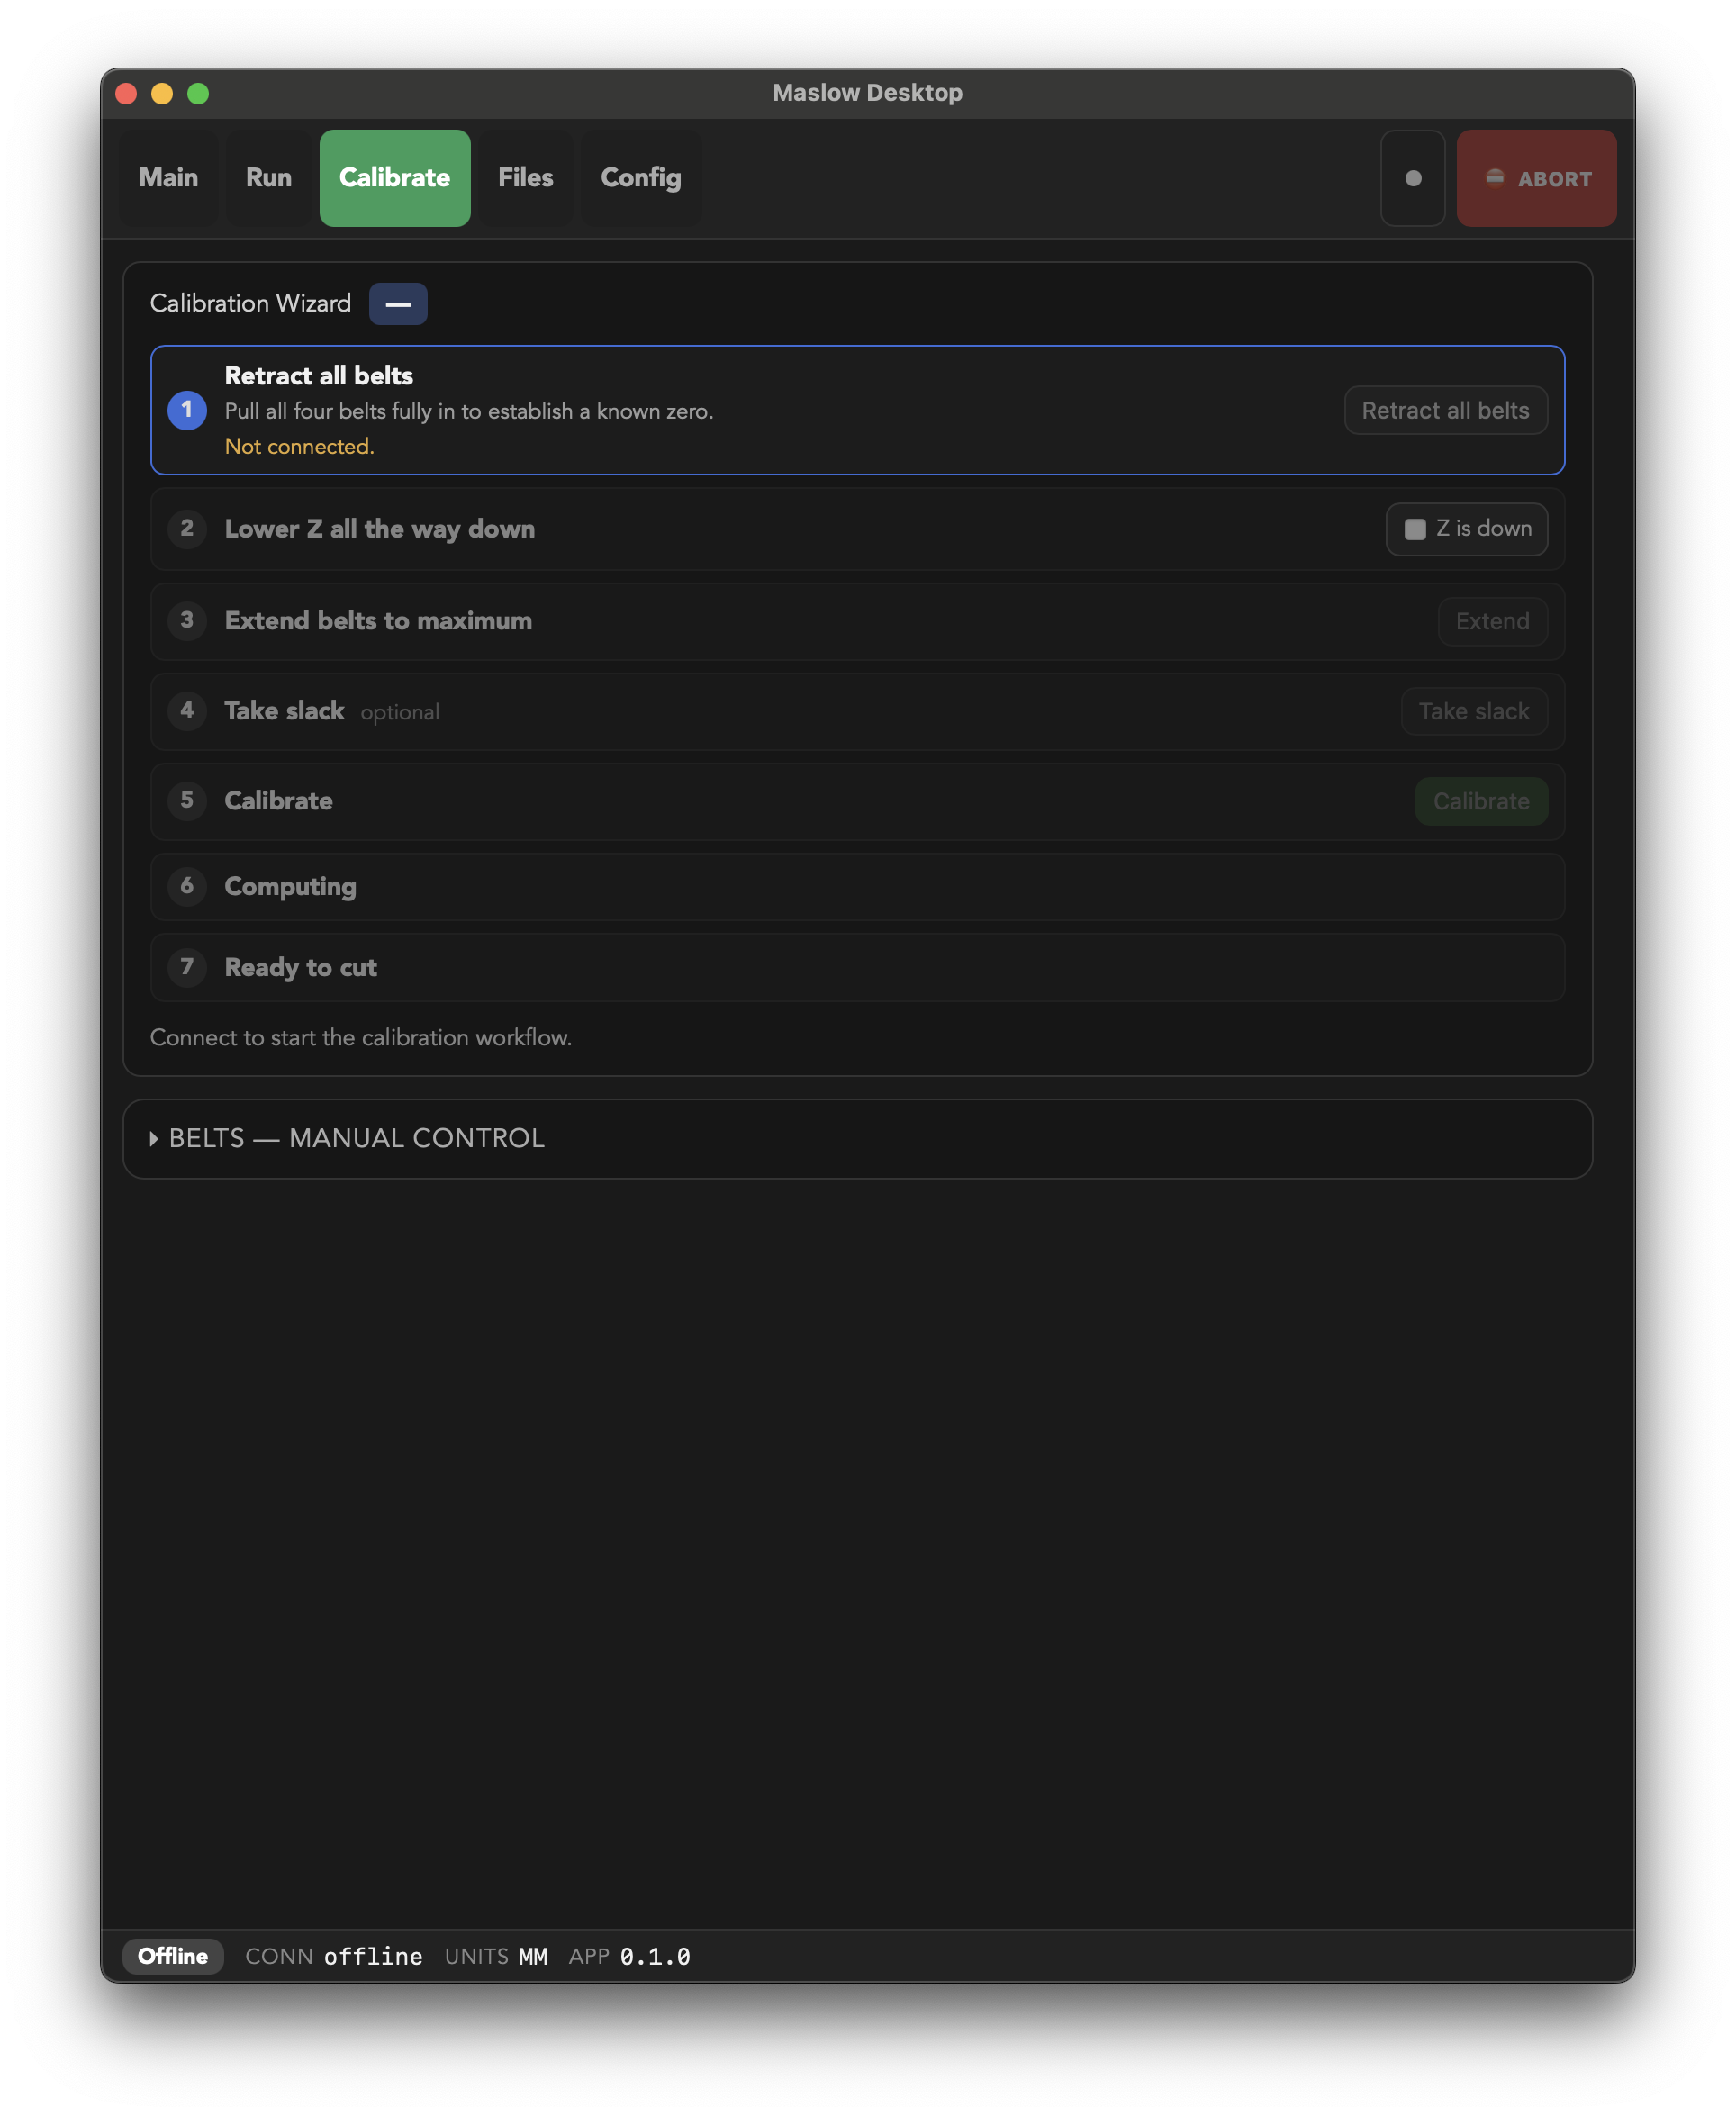Minimize the window with yellow button
Screen dimensions: 1736x2116
coord(162,94)
